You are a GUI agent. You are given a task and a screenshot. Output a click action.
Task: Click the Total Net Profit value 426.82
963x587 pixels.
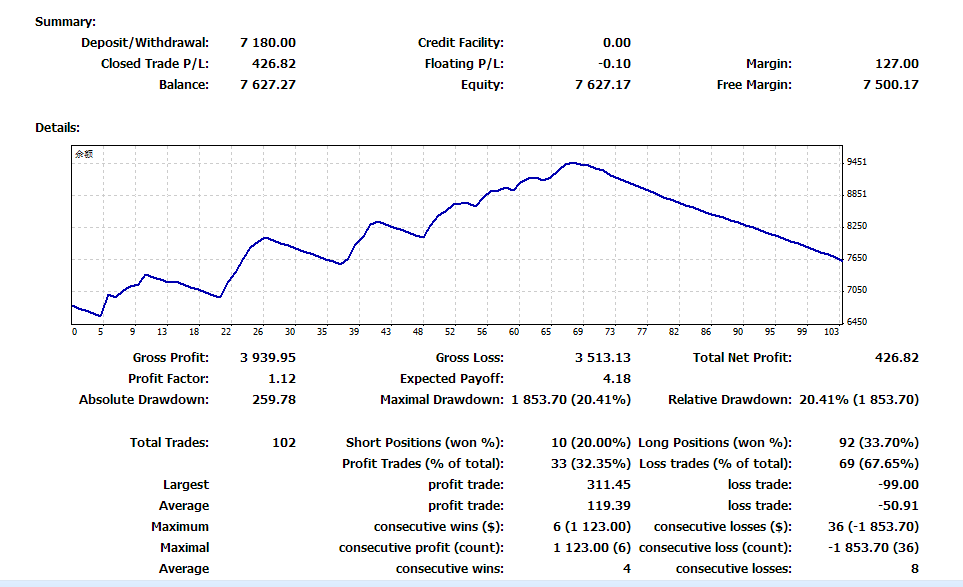pos(897,357)
